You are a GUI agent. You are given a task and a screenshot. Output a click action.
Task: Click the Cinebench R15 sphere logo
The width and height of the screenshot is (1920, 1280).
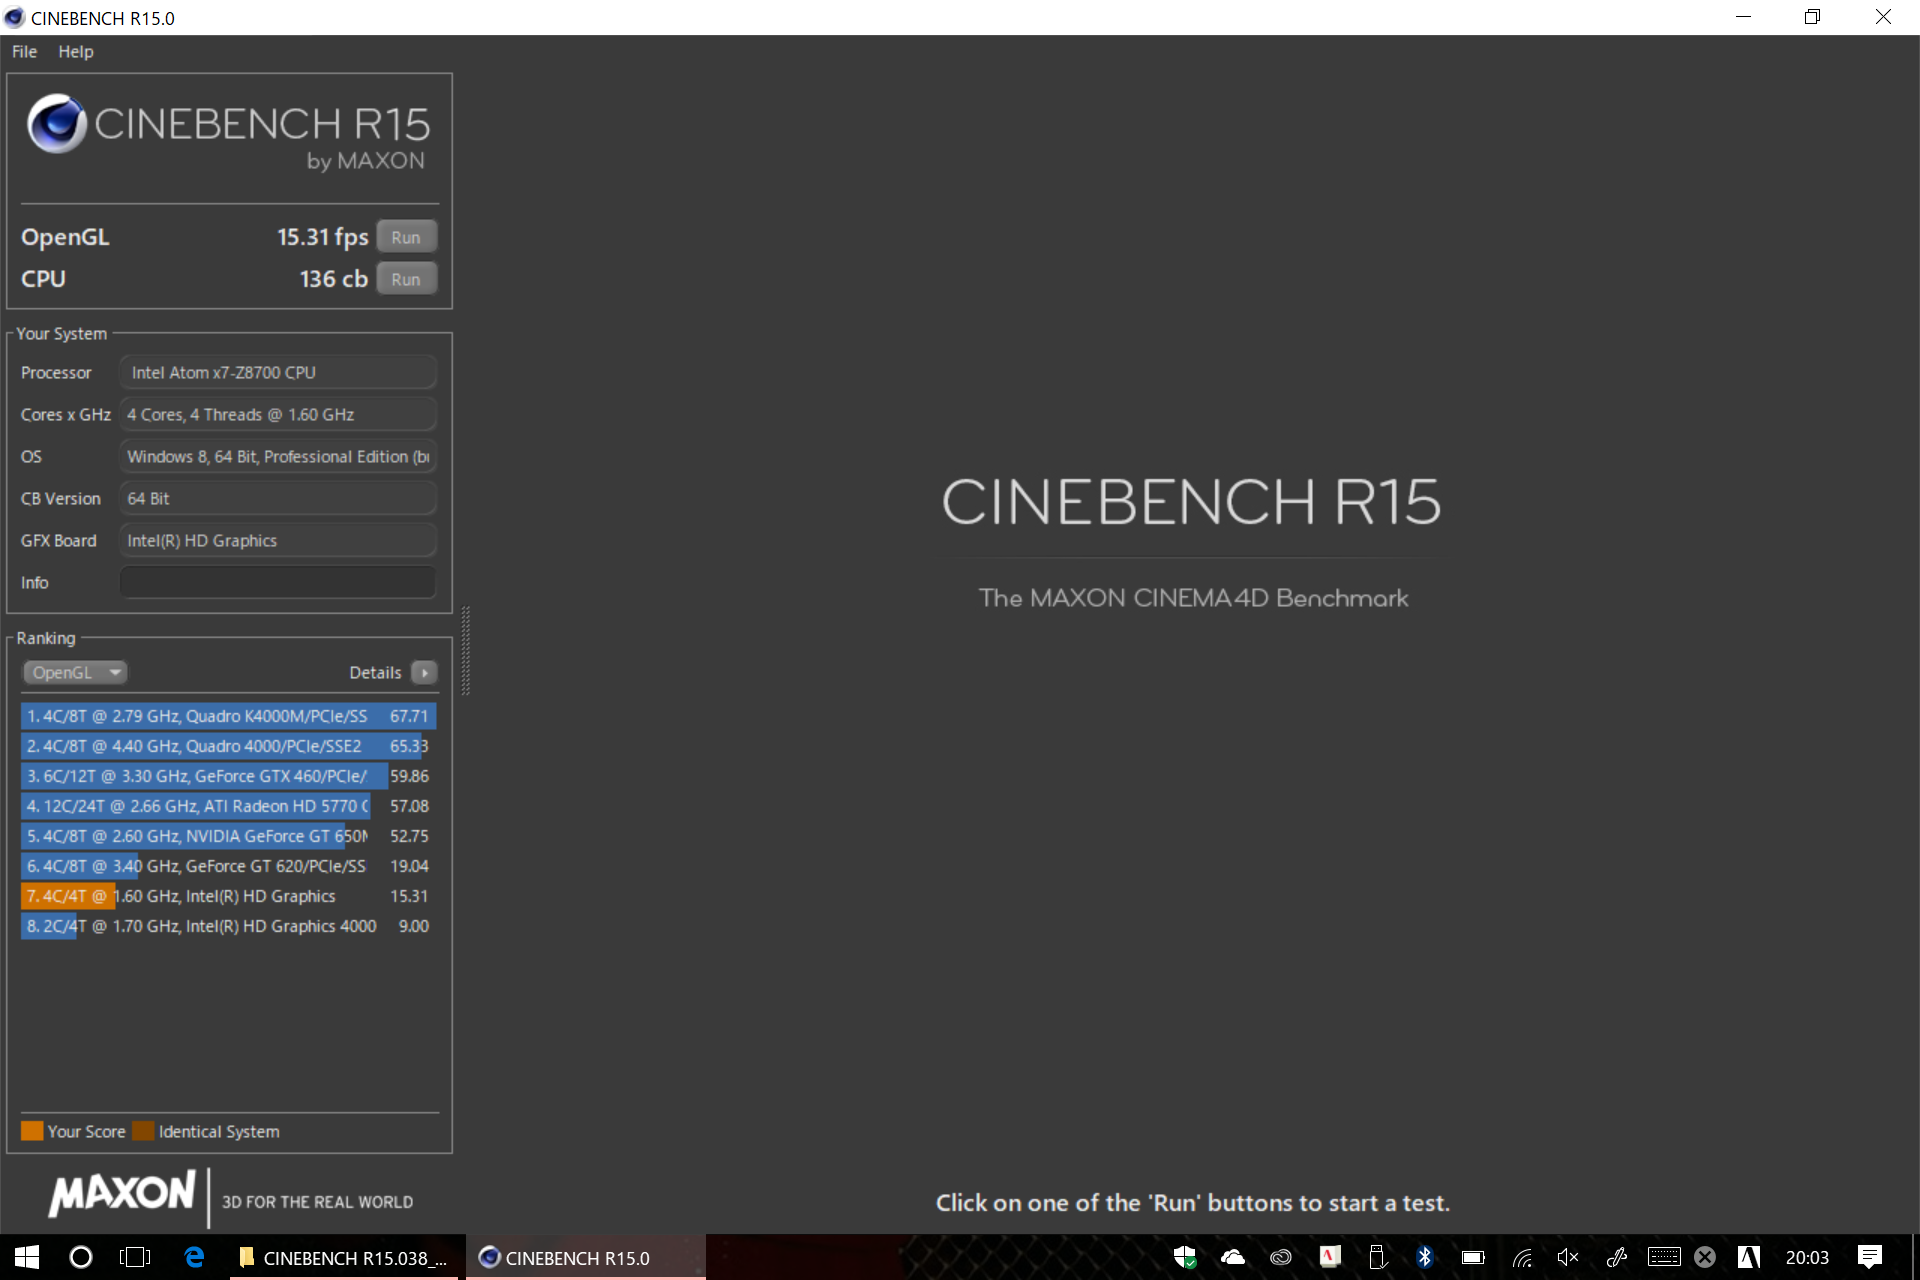click(57, 124)
